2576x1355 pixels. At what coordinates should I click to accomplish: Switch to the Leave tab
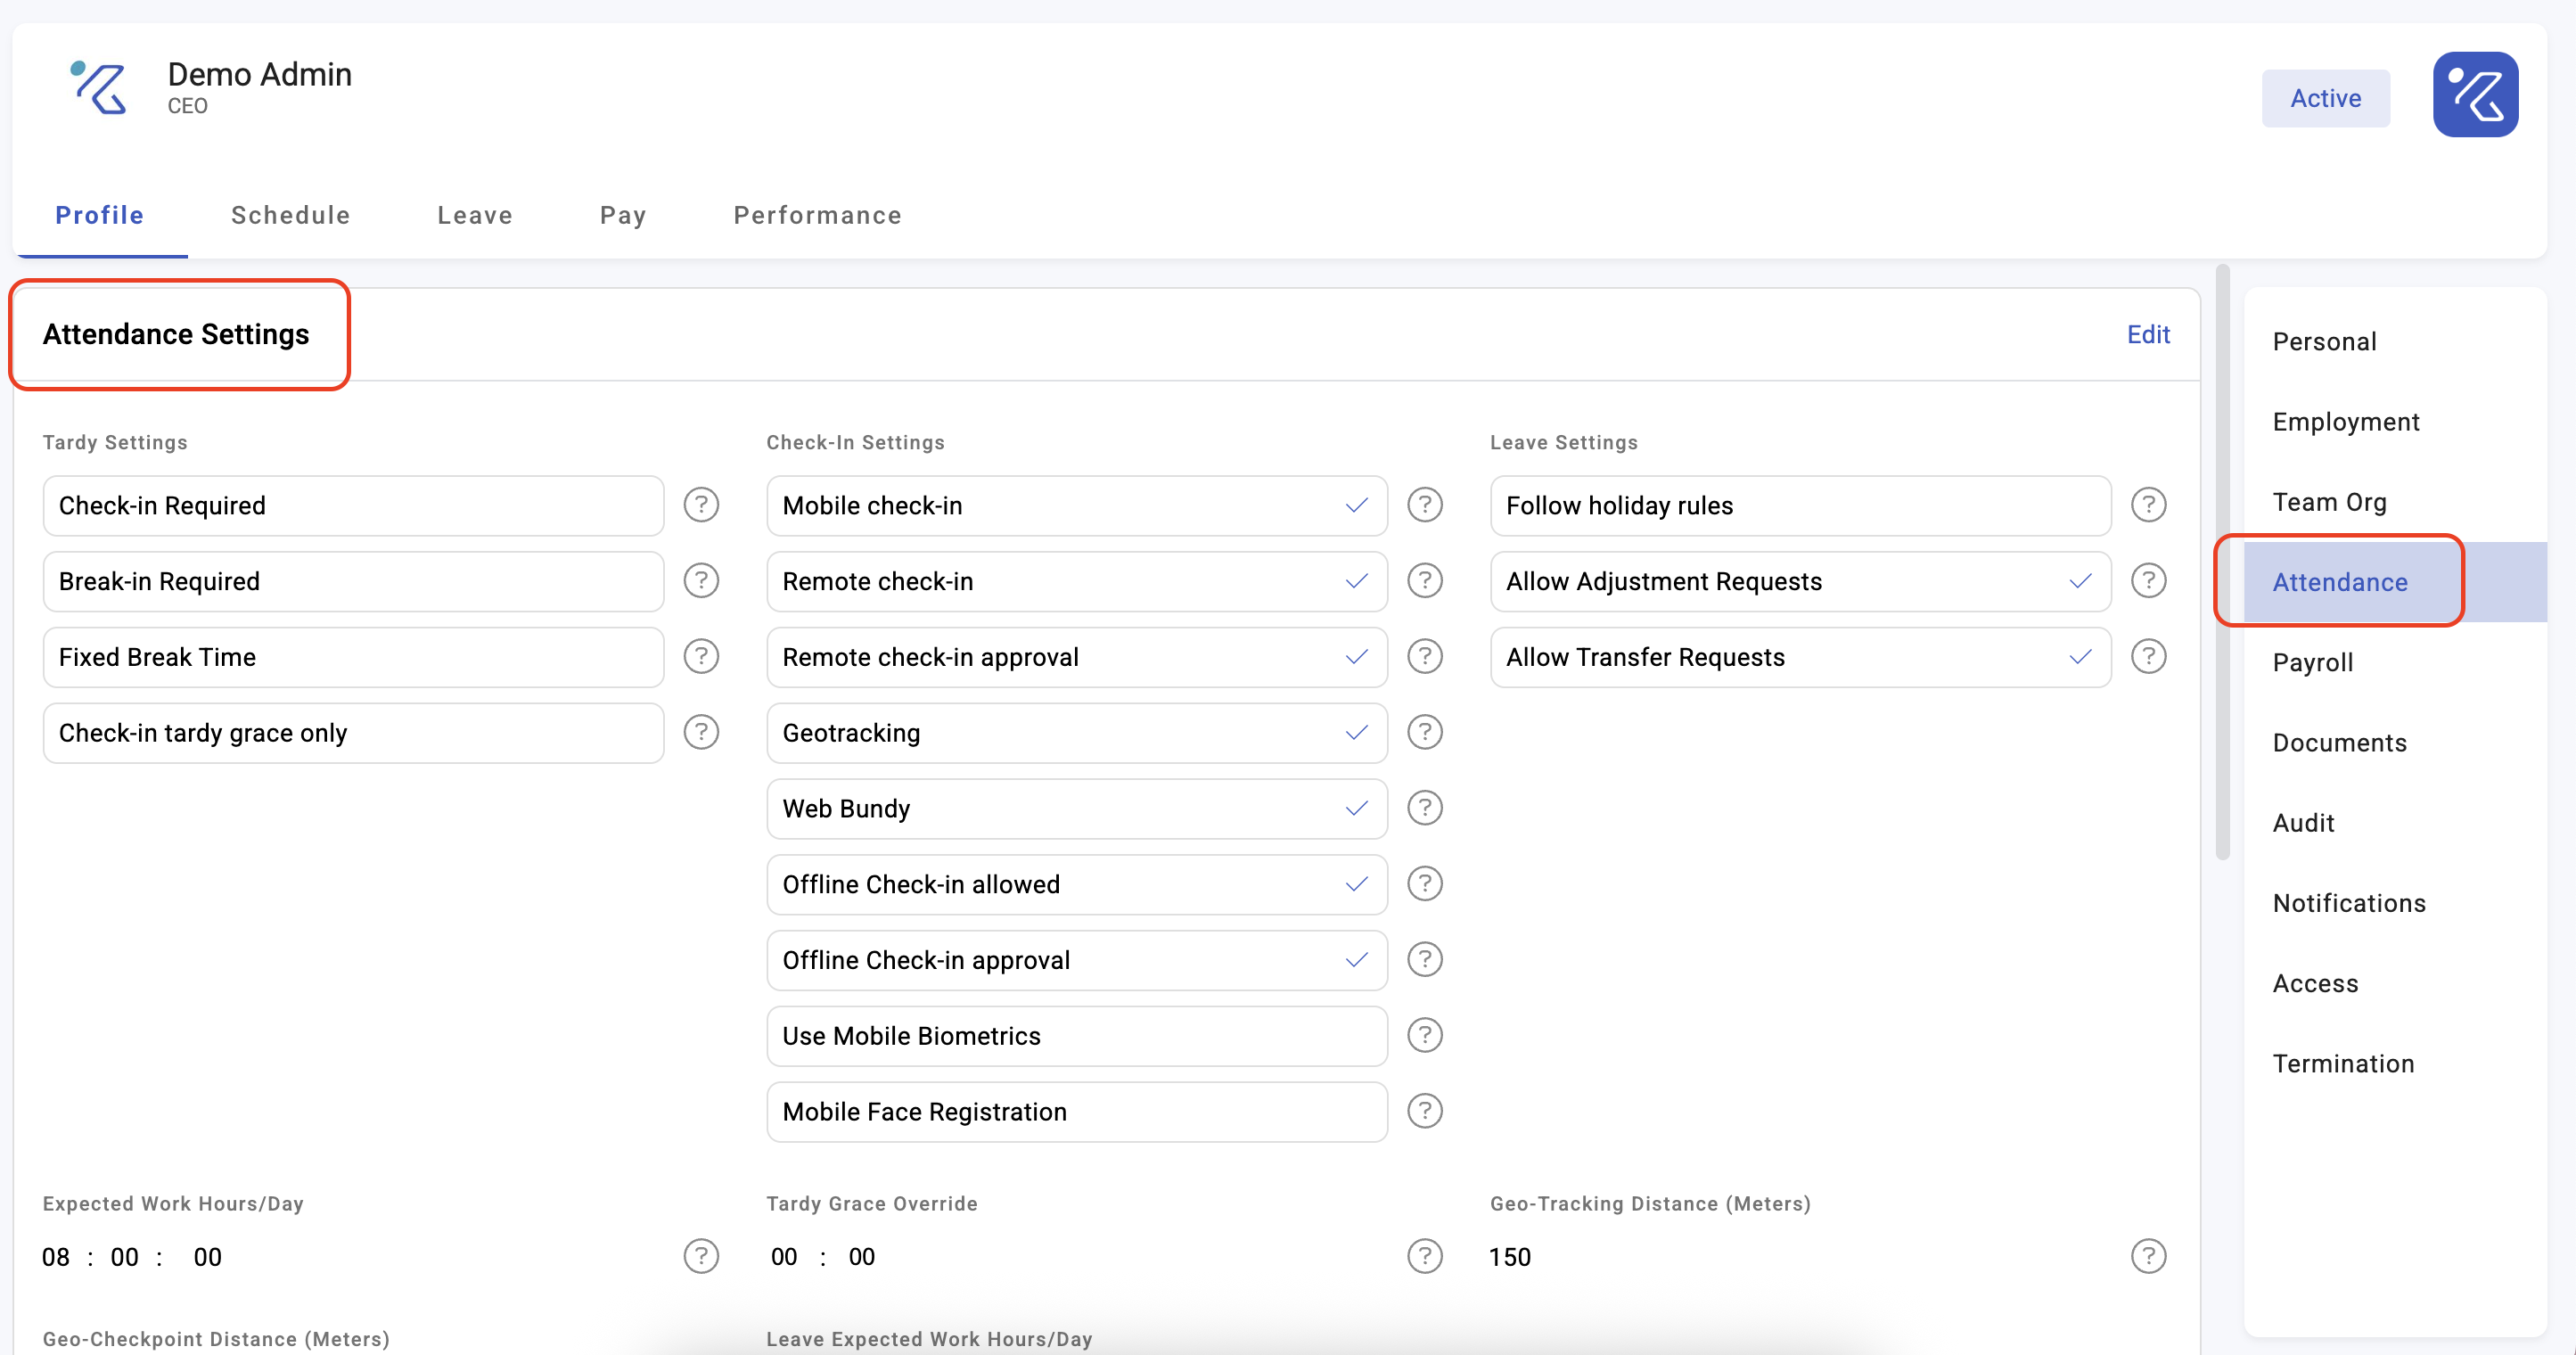[475, 215]
